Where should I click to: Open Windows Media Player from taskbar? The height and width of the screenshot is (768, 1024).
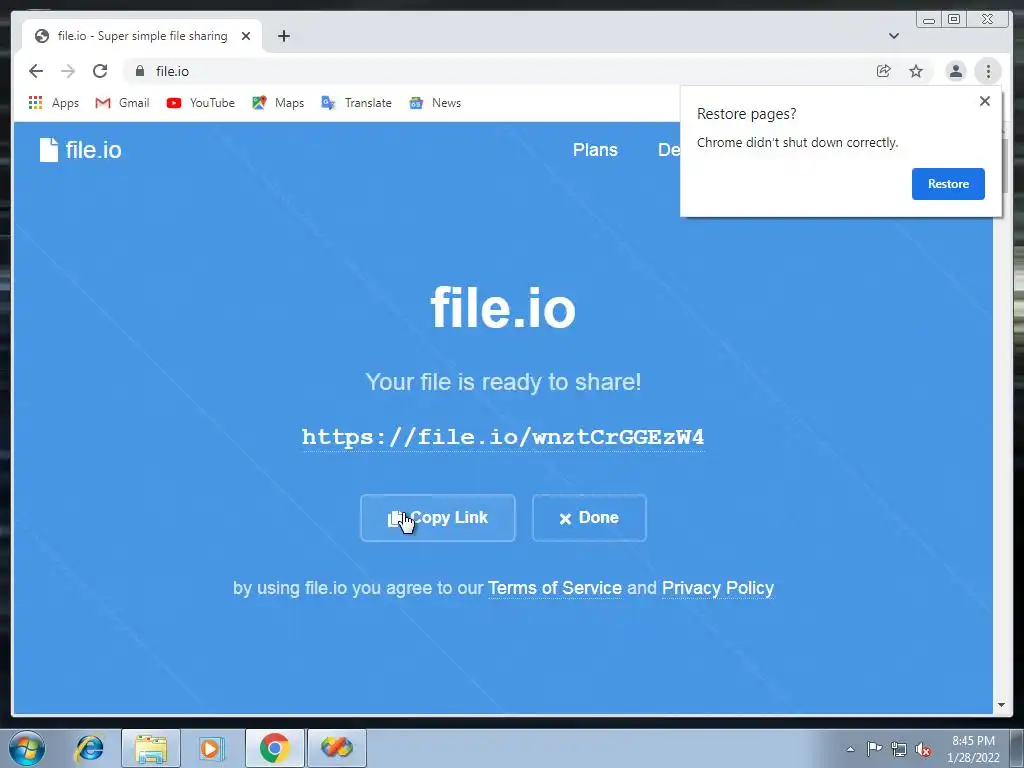pyautogui.click(x=211, y=748)
